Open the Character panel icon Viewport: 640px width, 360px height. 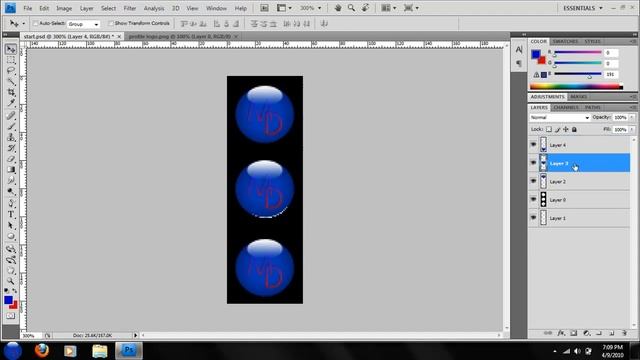point(519,49)
